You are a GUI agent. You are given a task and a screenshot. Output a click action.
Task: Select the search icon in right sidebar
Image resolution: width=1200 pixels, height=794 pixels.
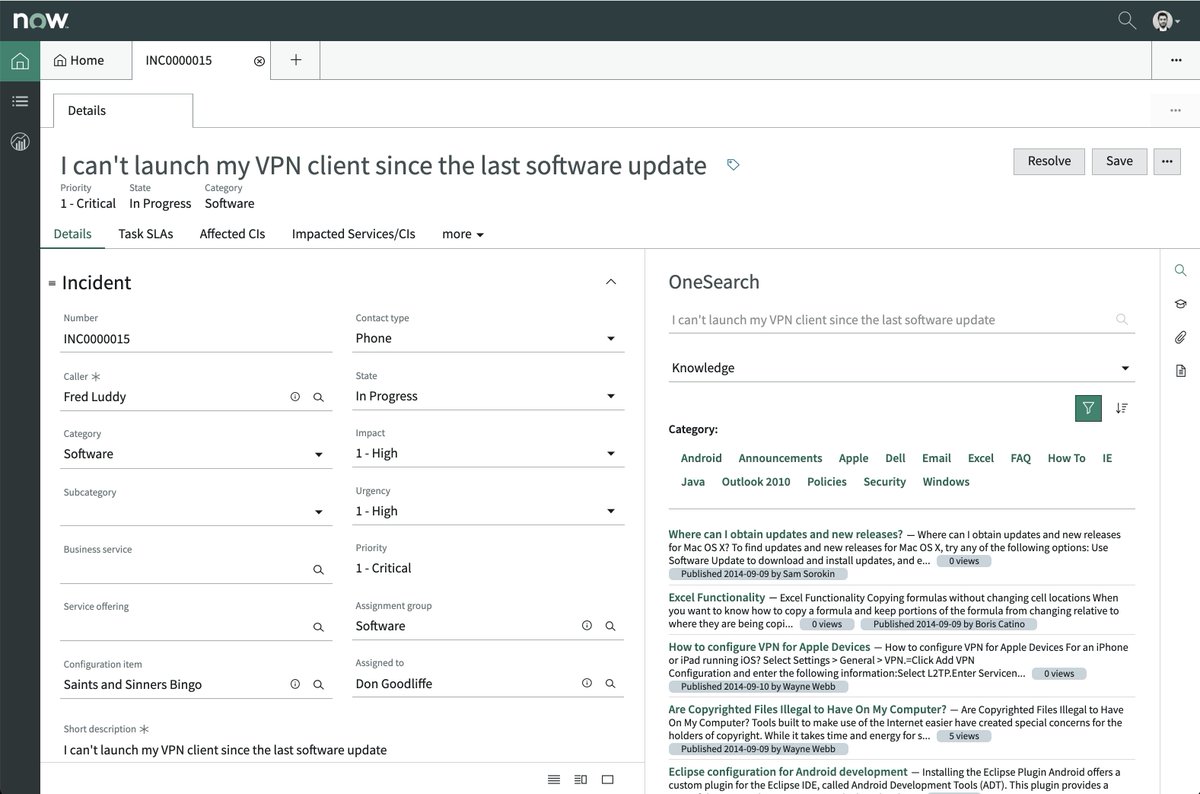pos(1180,270)
